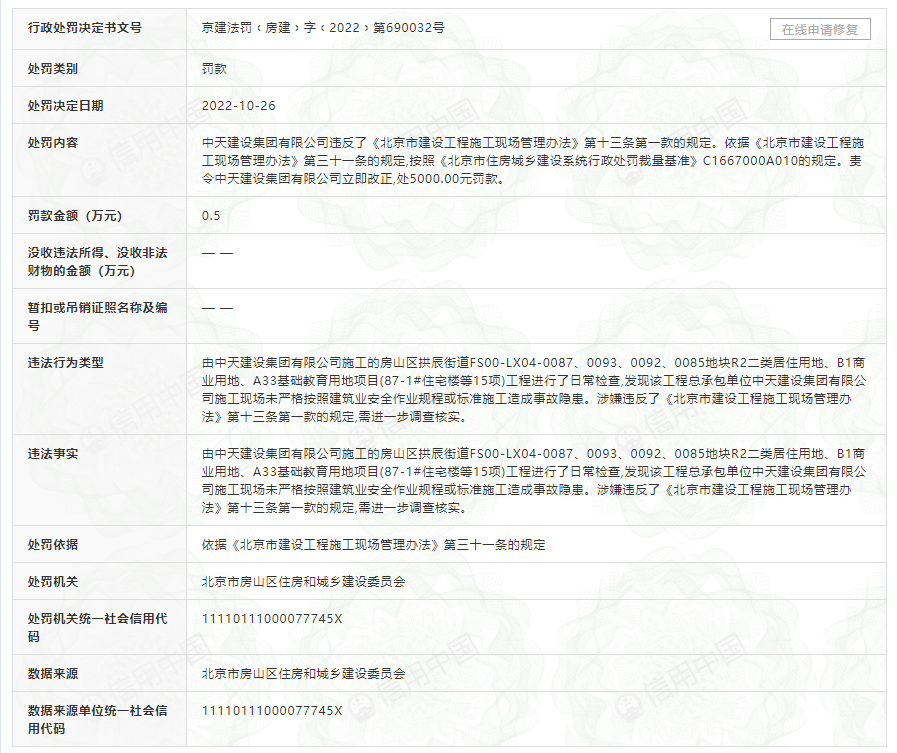
Task: Select the date 2022-10-26
Action: click(239, 105)
